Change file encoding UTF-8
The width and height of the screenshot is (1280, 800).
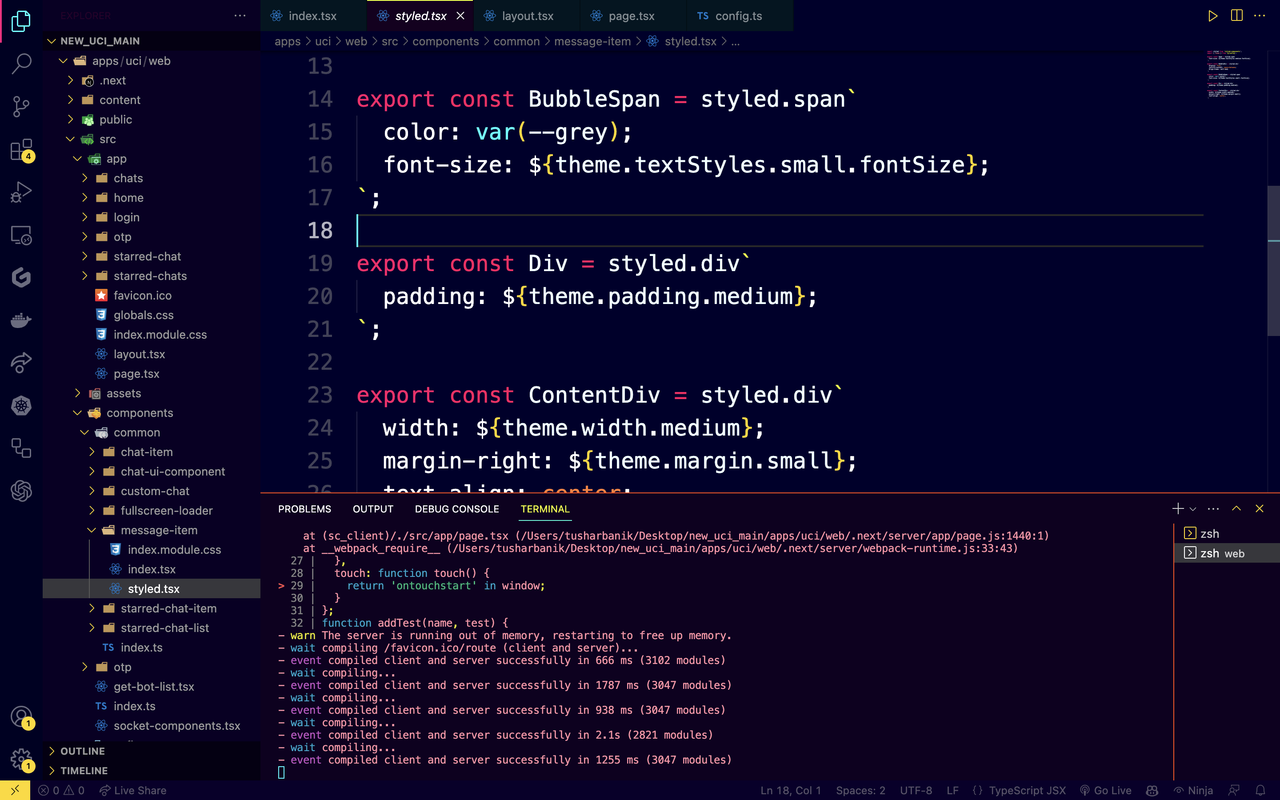coord(916,790)
